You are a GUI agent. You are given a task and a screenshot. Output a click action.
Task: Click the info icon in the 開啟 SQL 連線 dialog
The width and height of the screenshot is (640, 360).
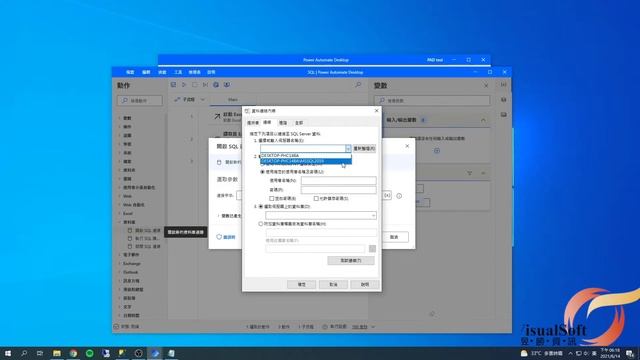click(399, 196)
